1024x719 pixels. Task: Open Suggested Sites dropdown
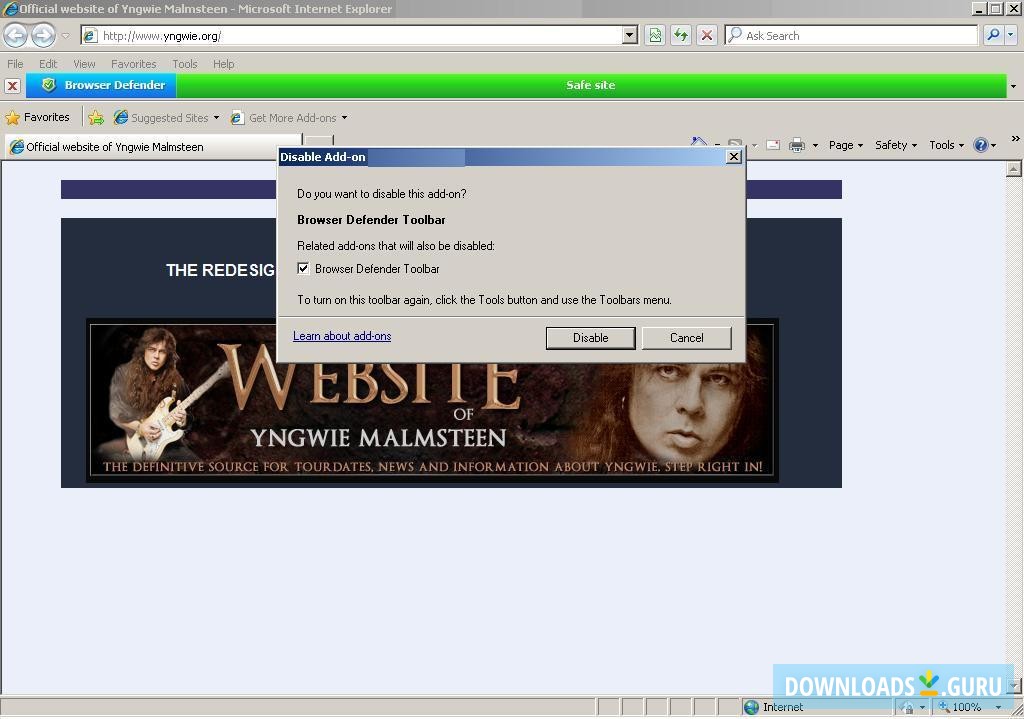point(167,118)
